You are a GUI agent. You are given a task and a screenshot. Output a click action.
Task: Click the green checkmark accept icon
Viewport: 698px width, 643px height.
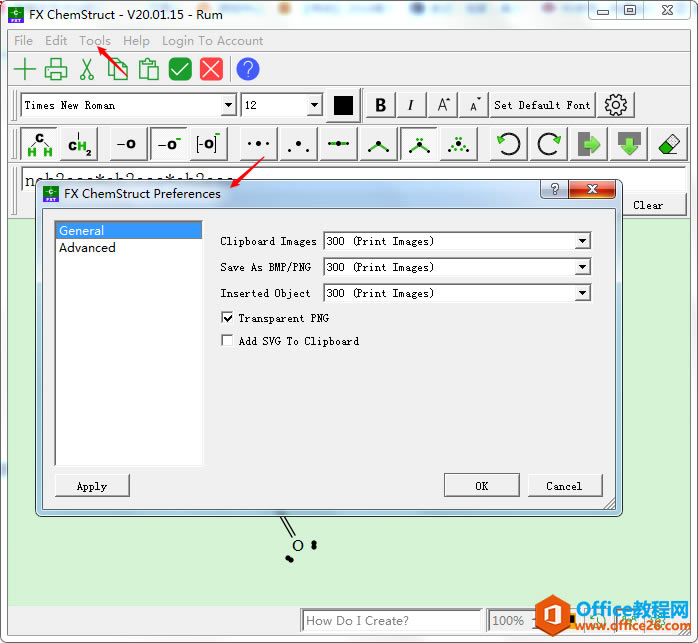(180, 69)
